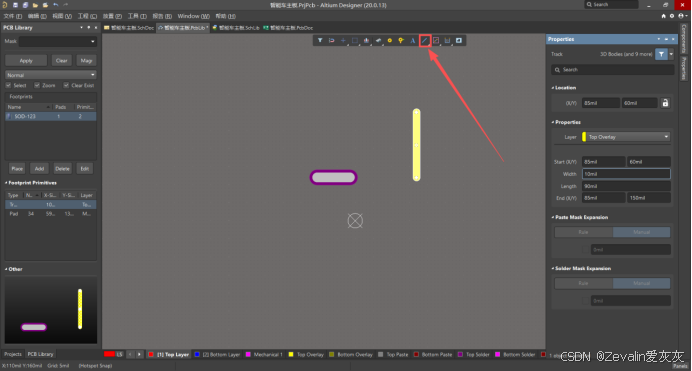Open the settings gear at top right
The image size is (692, 371).
click(x=672, y=16)
